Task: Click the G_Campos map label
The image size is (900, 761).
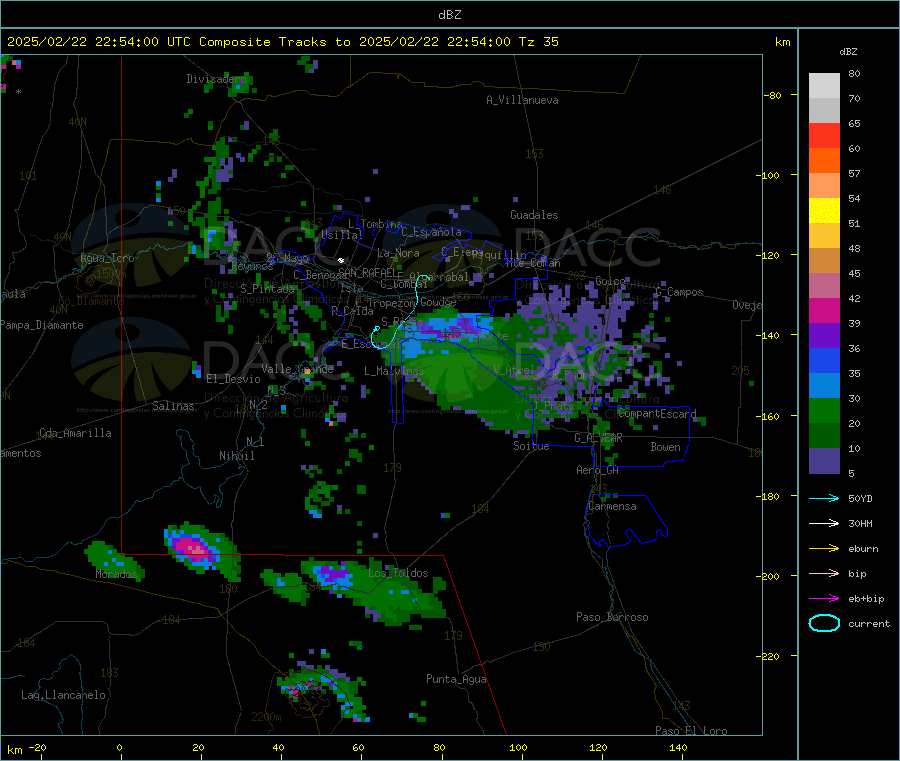Action: click(x=679, y=292)
